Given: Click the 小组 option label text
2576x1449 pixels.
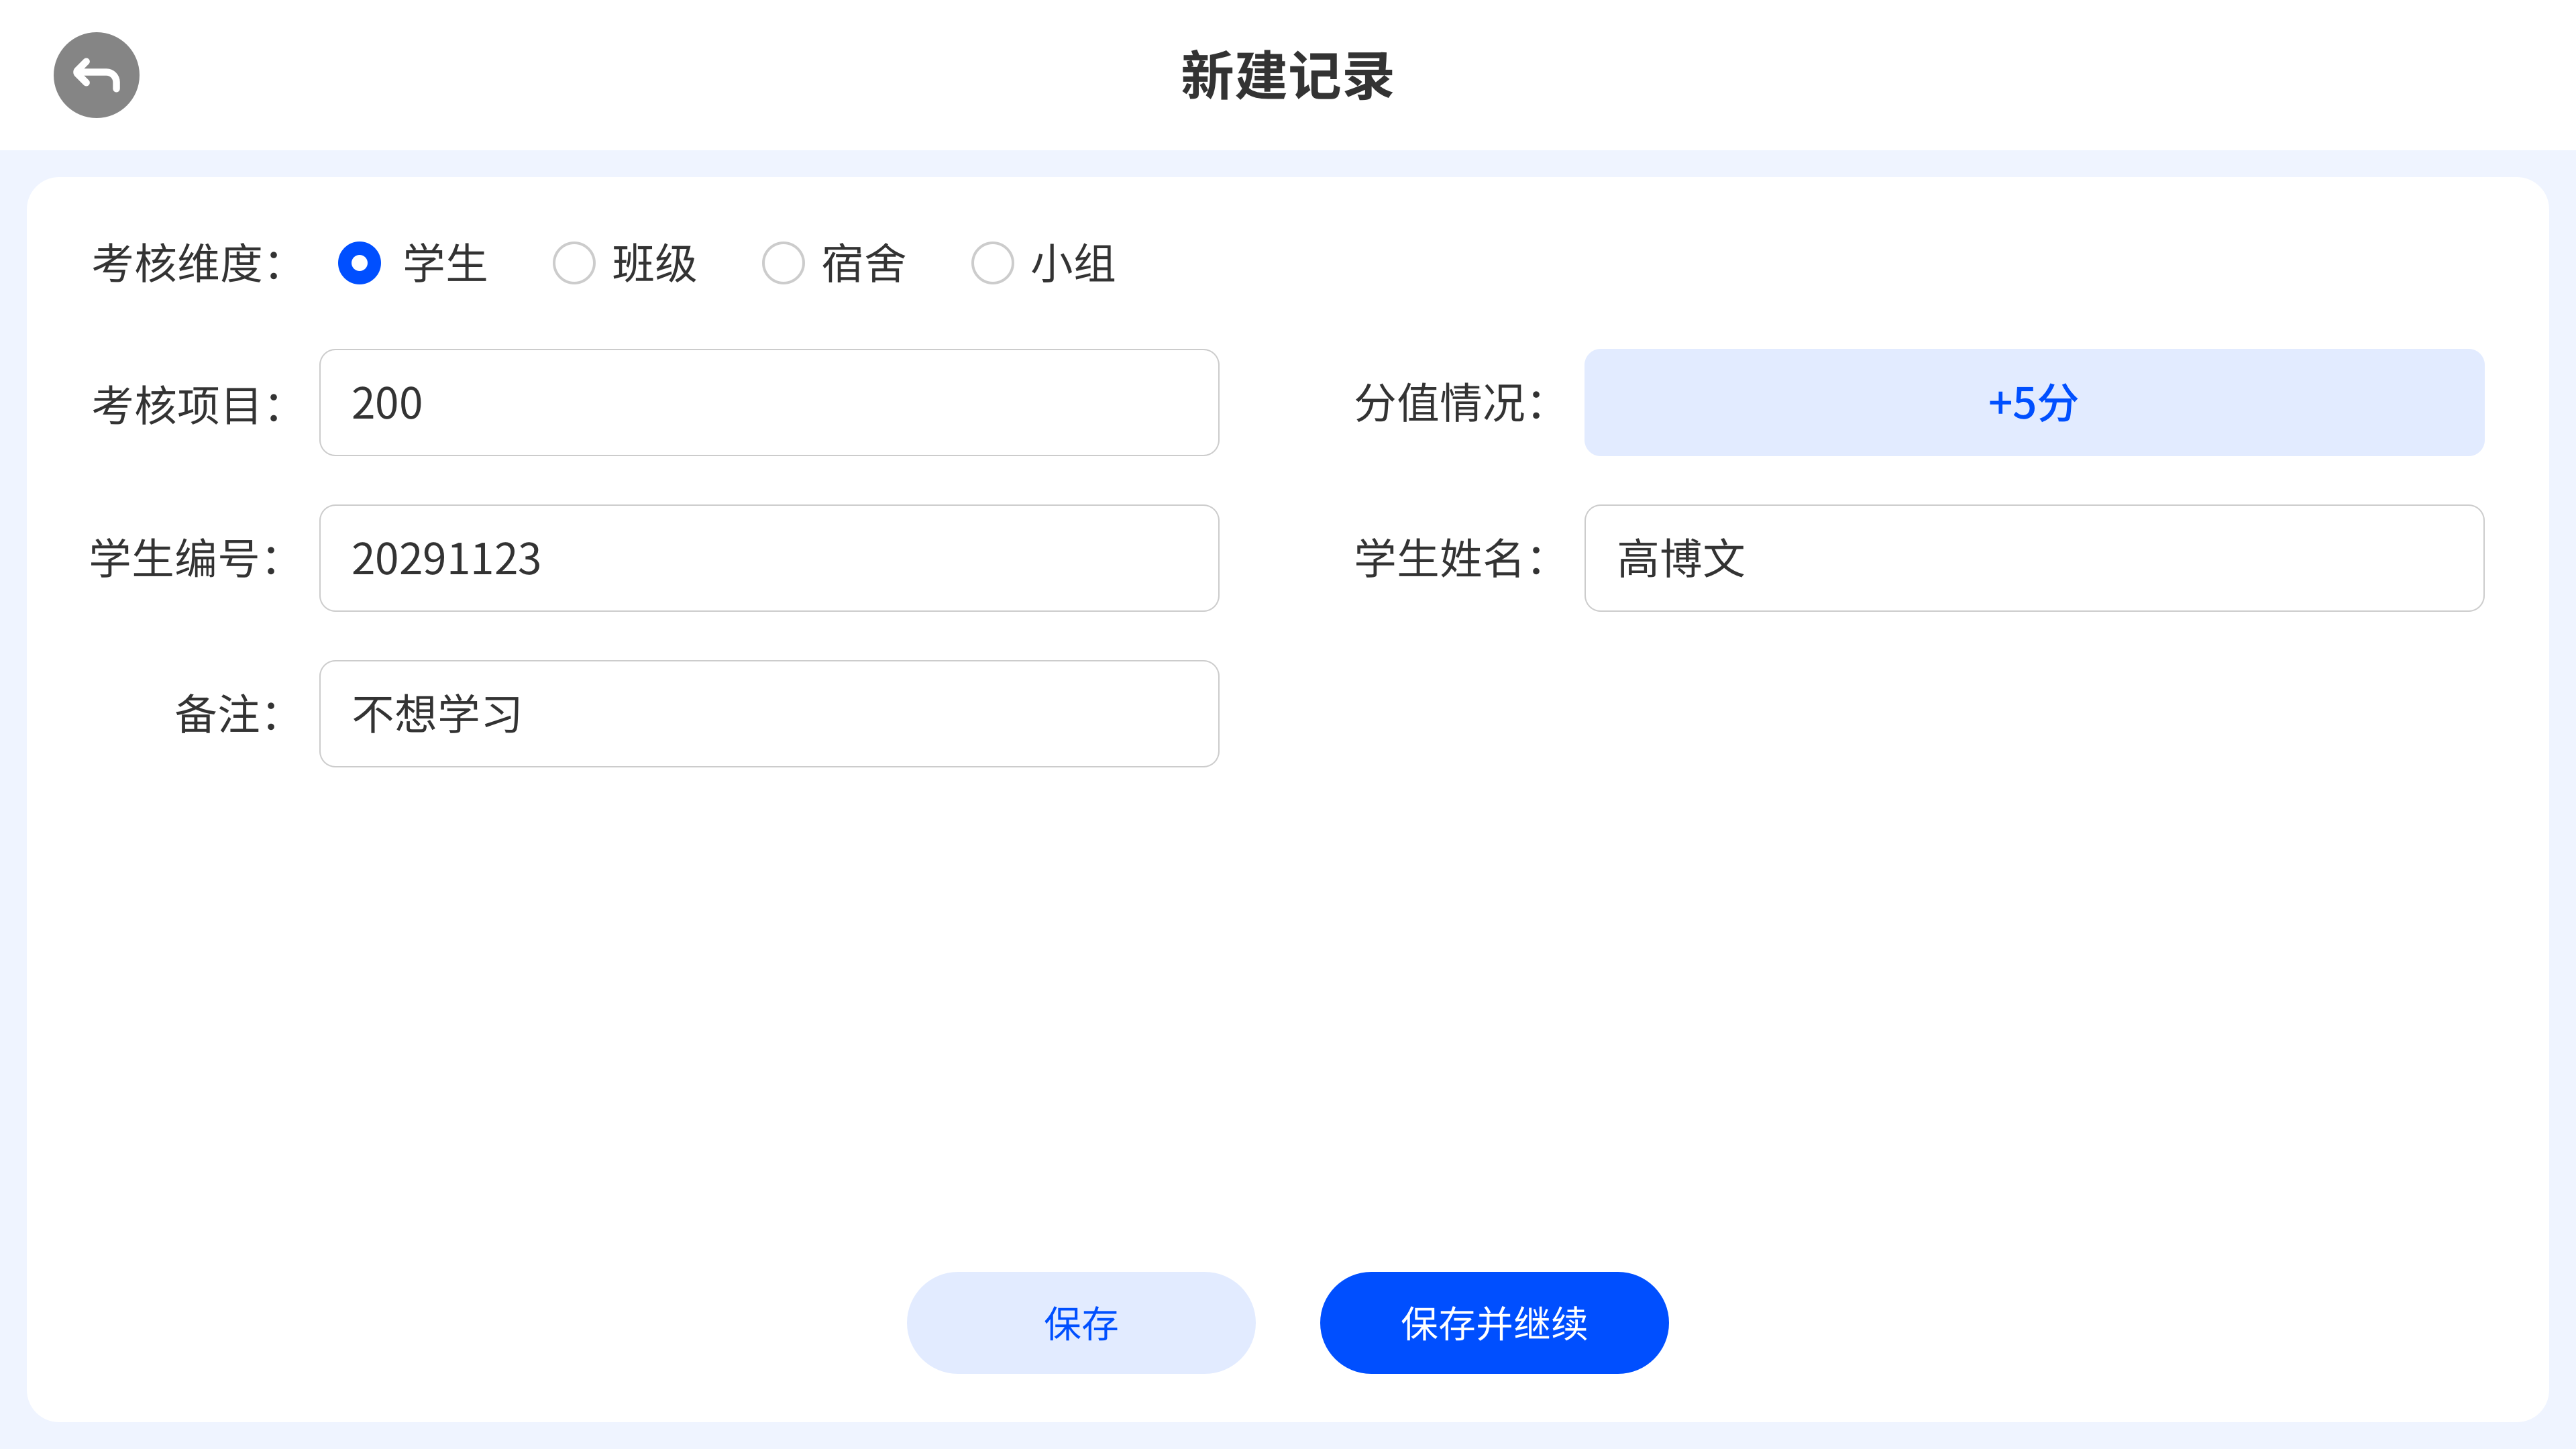Looking at the screenshot, I should (1073, 264).
